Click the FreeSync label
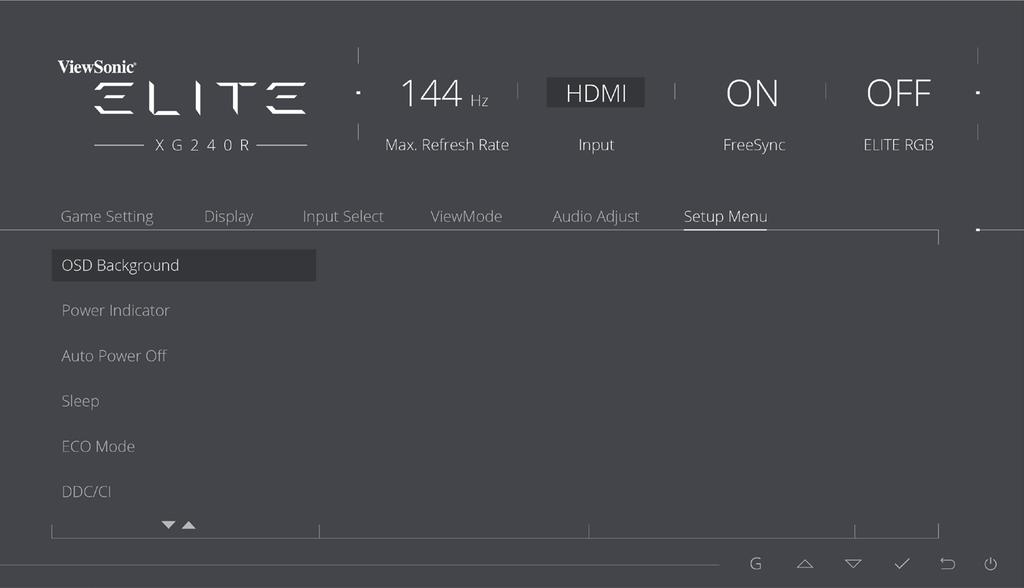1024x588 pixels. click(754, 146)
